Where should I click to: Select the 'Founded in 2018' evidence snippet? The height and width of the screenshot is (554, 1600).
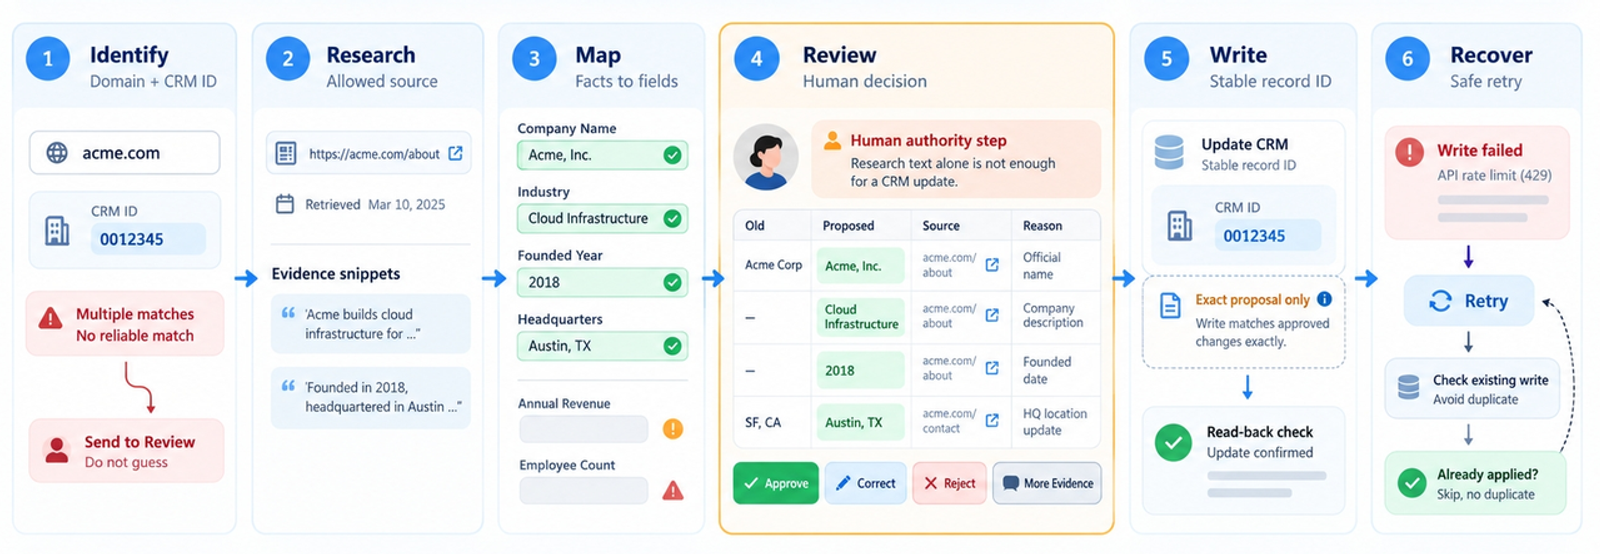tap(370, 397)
